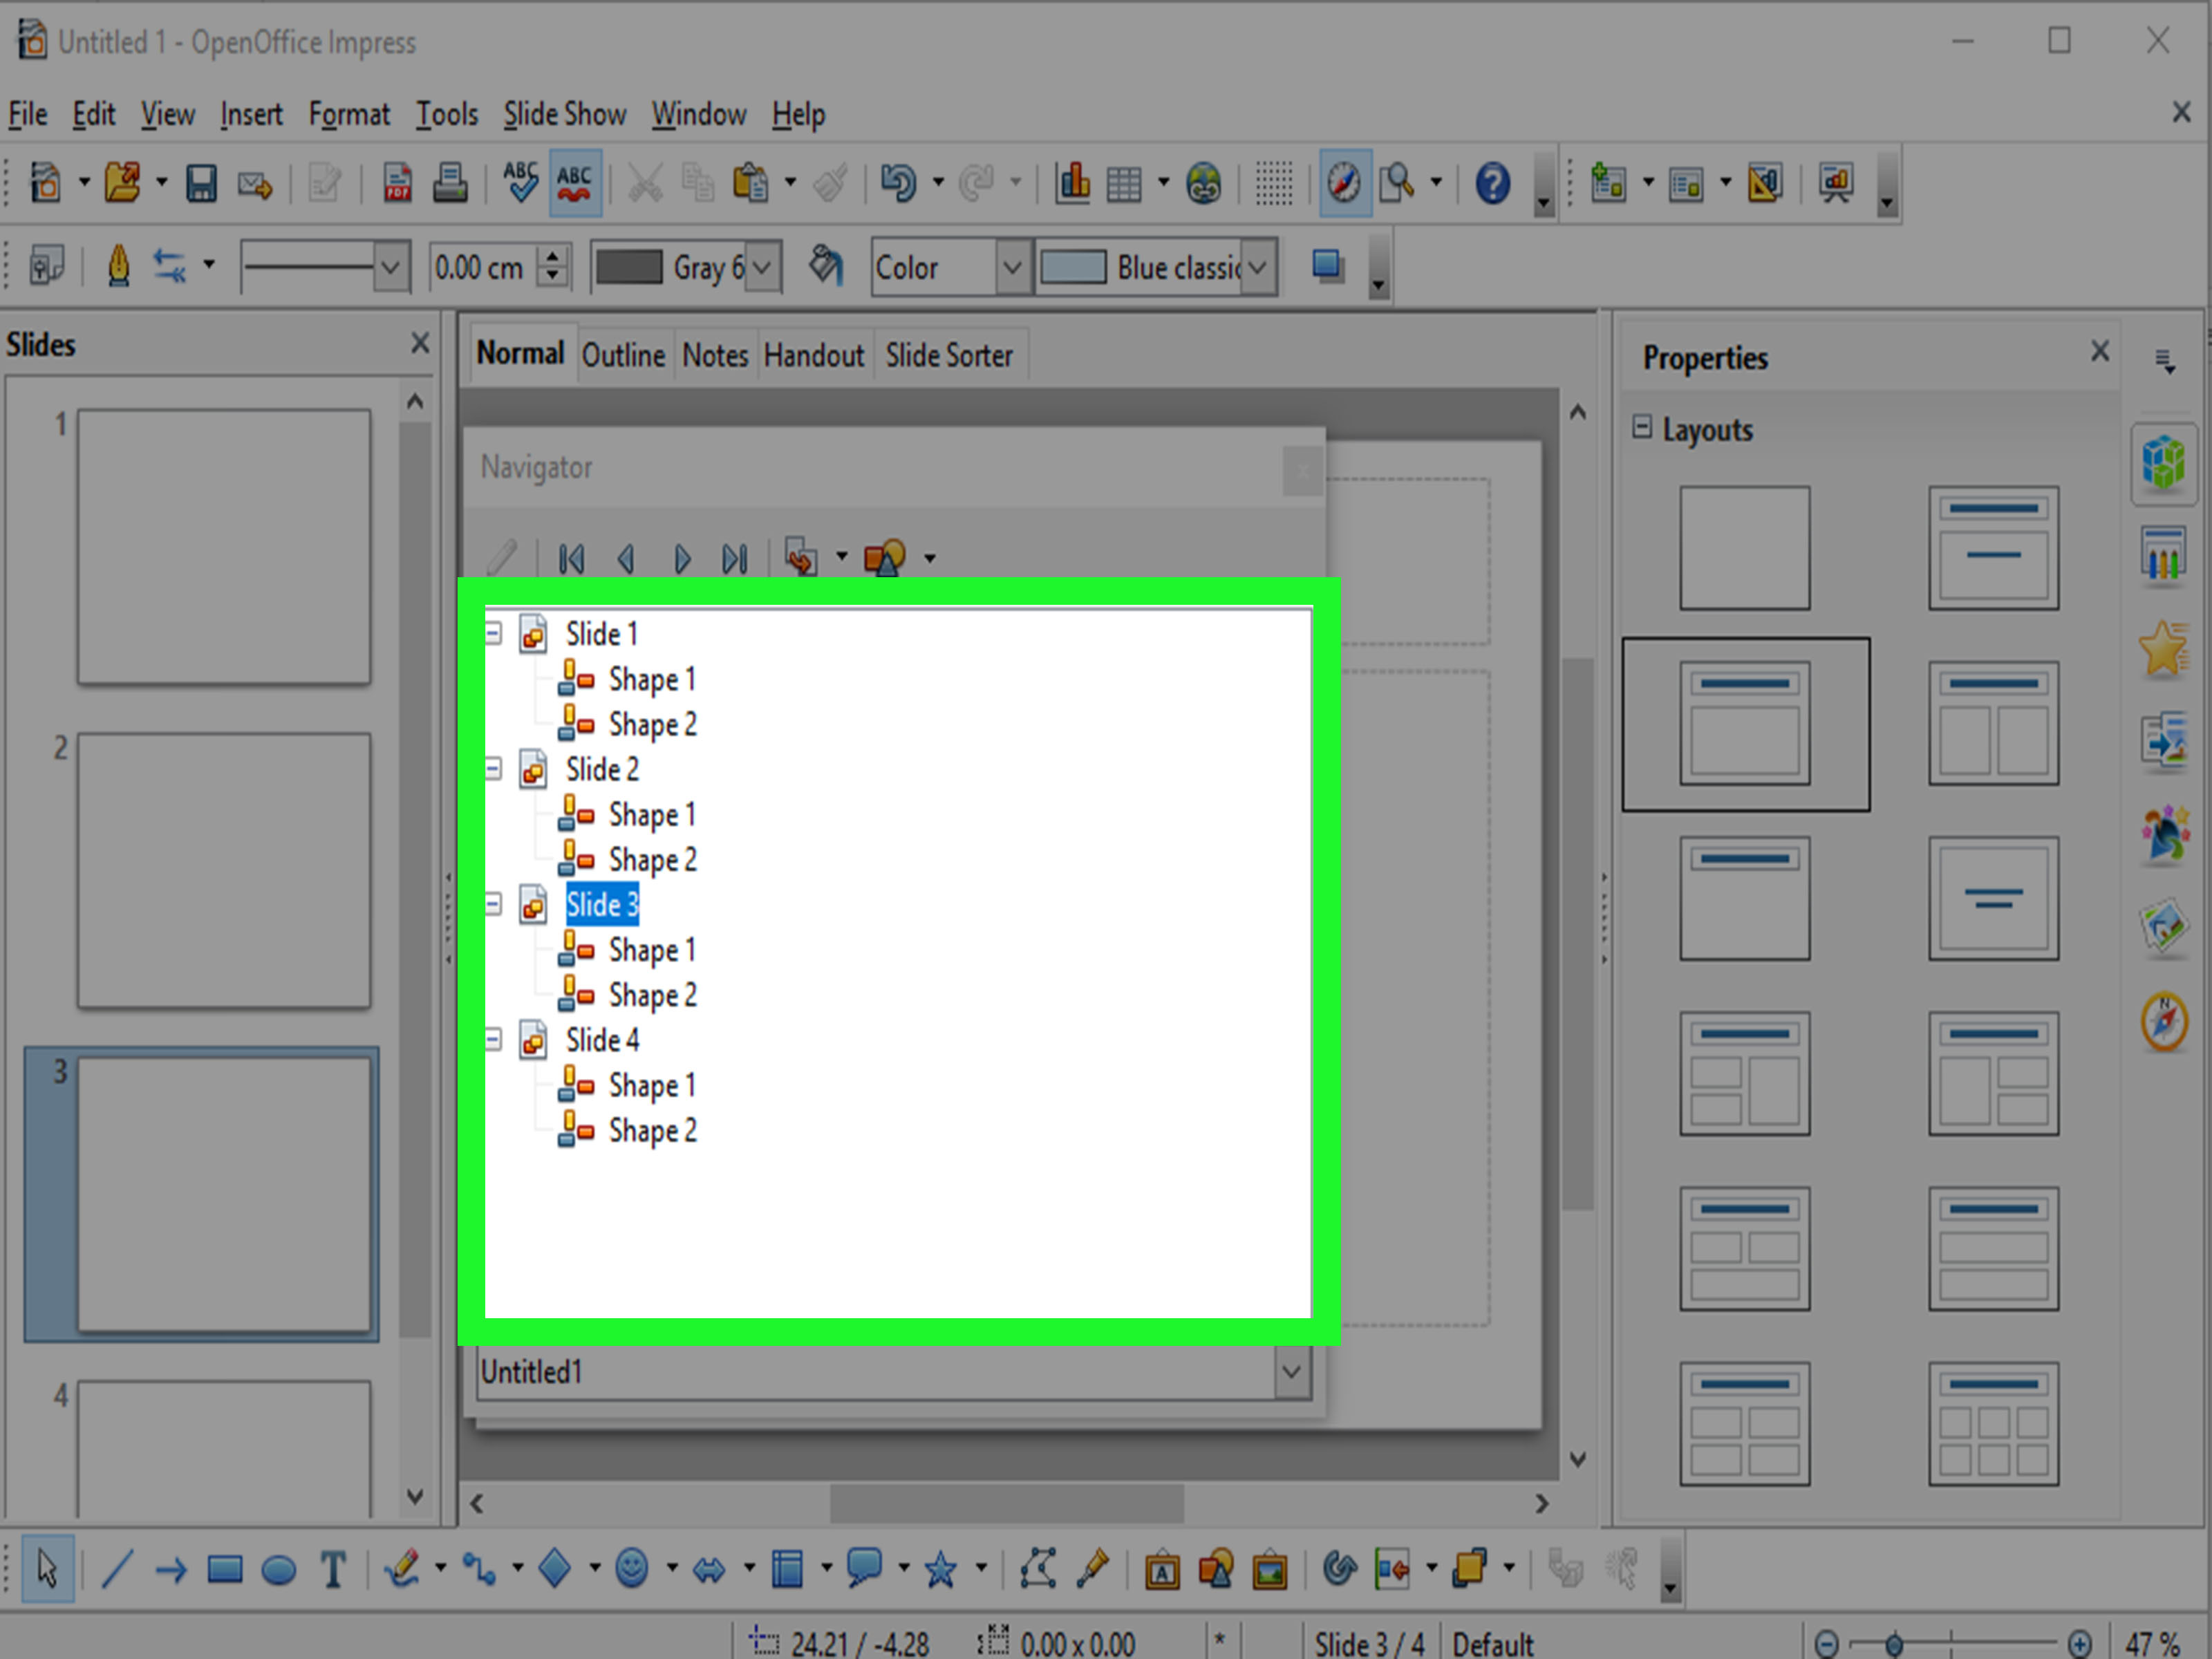Select the Rectangle drawing tool
The image size is (2212, 1659).
click(x=224, y=1569)
